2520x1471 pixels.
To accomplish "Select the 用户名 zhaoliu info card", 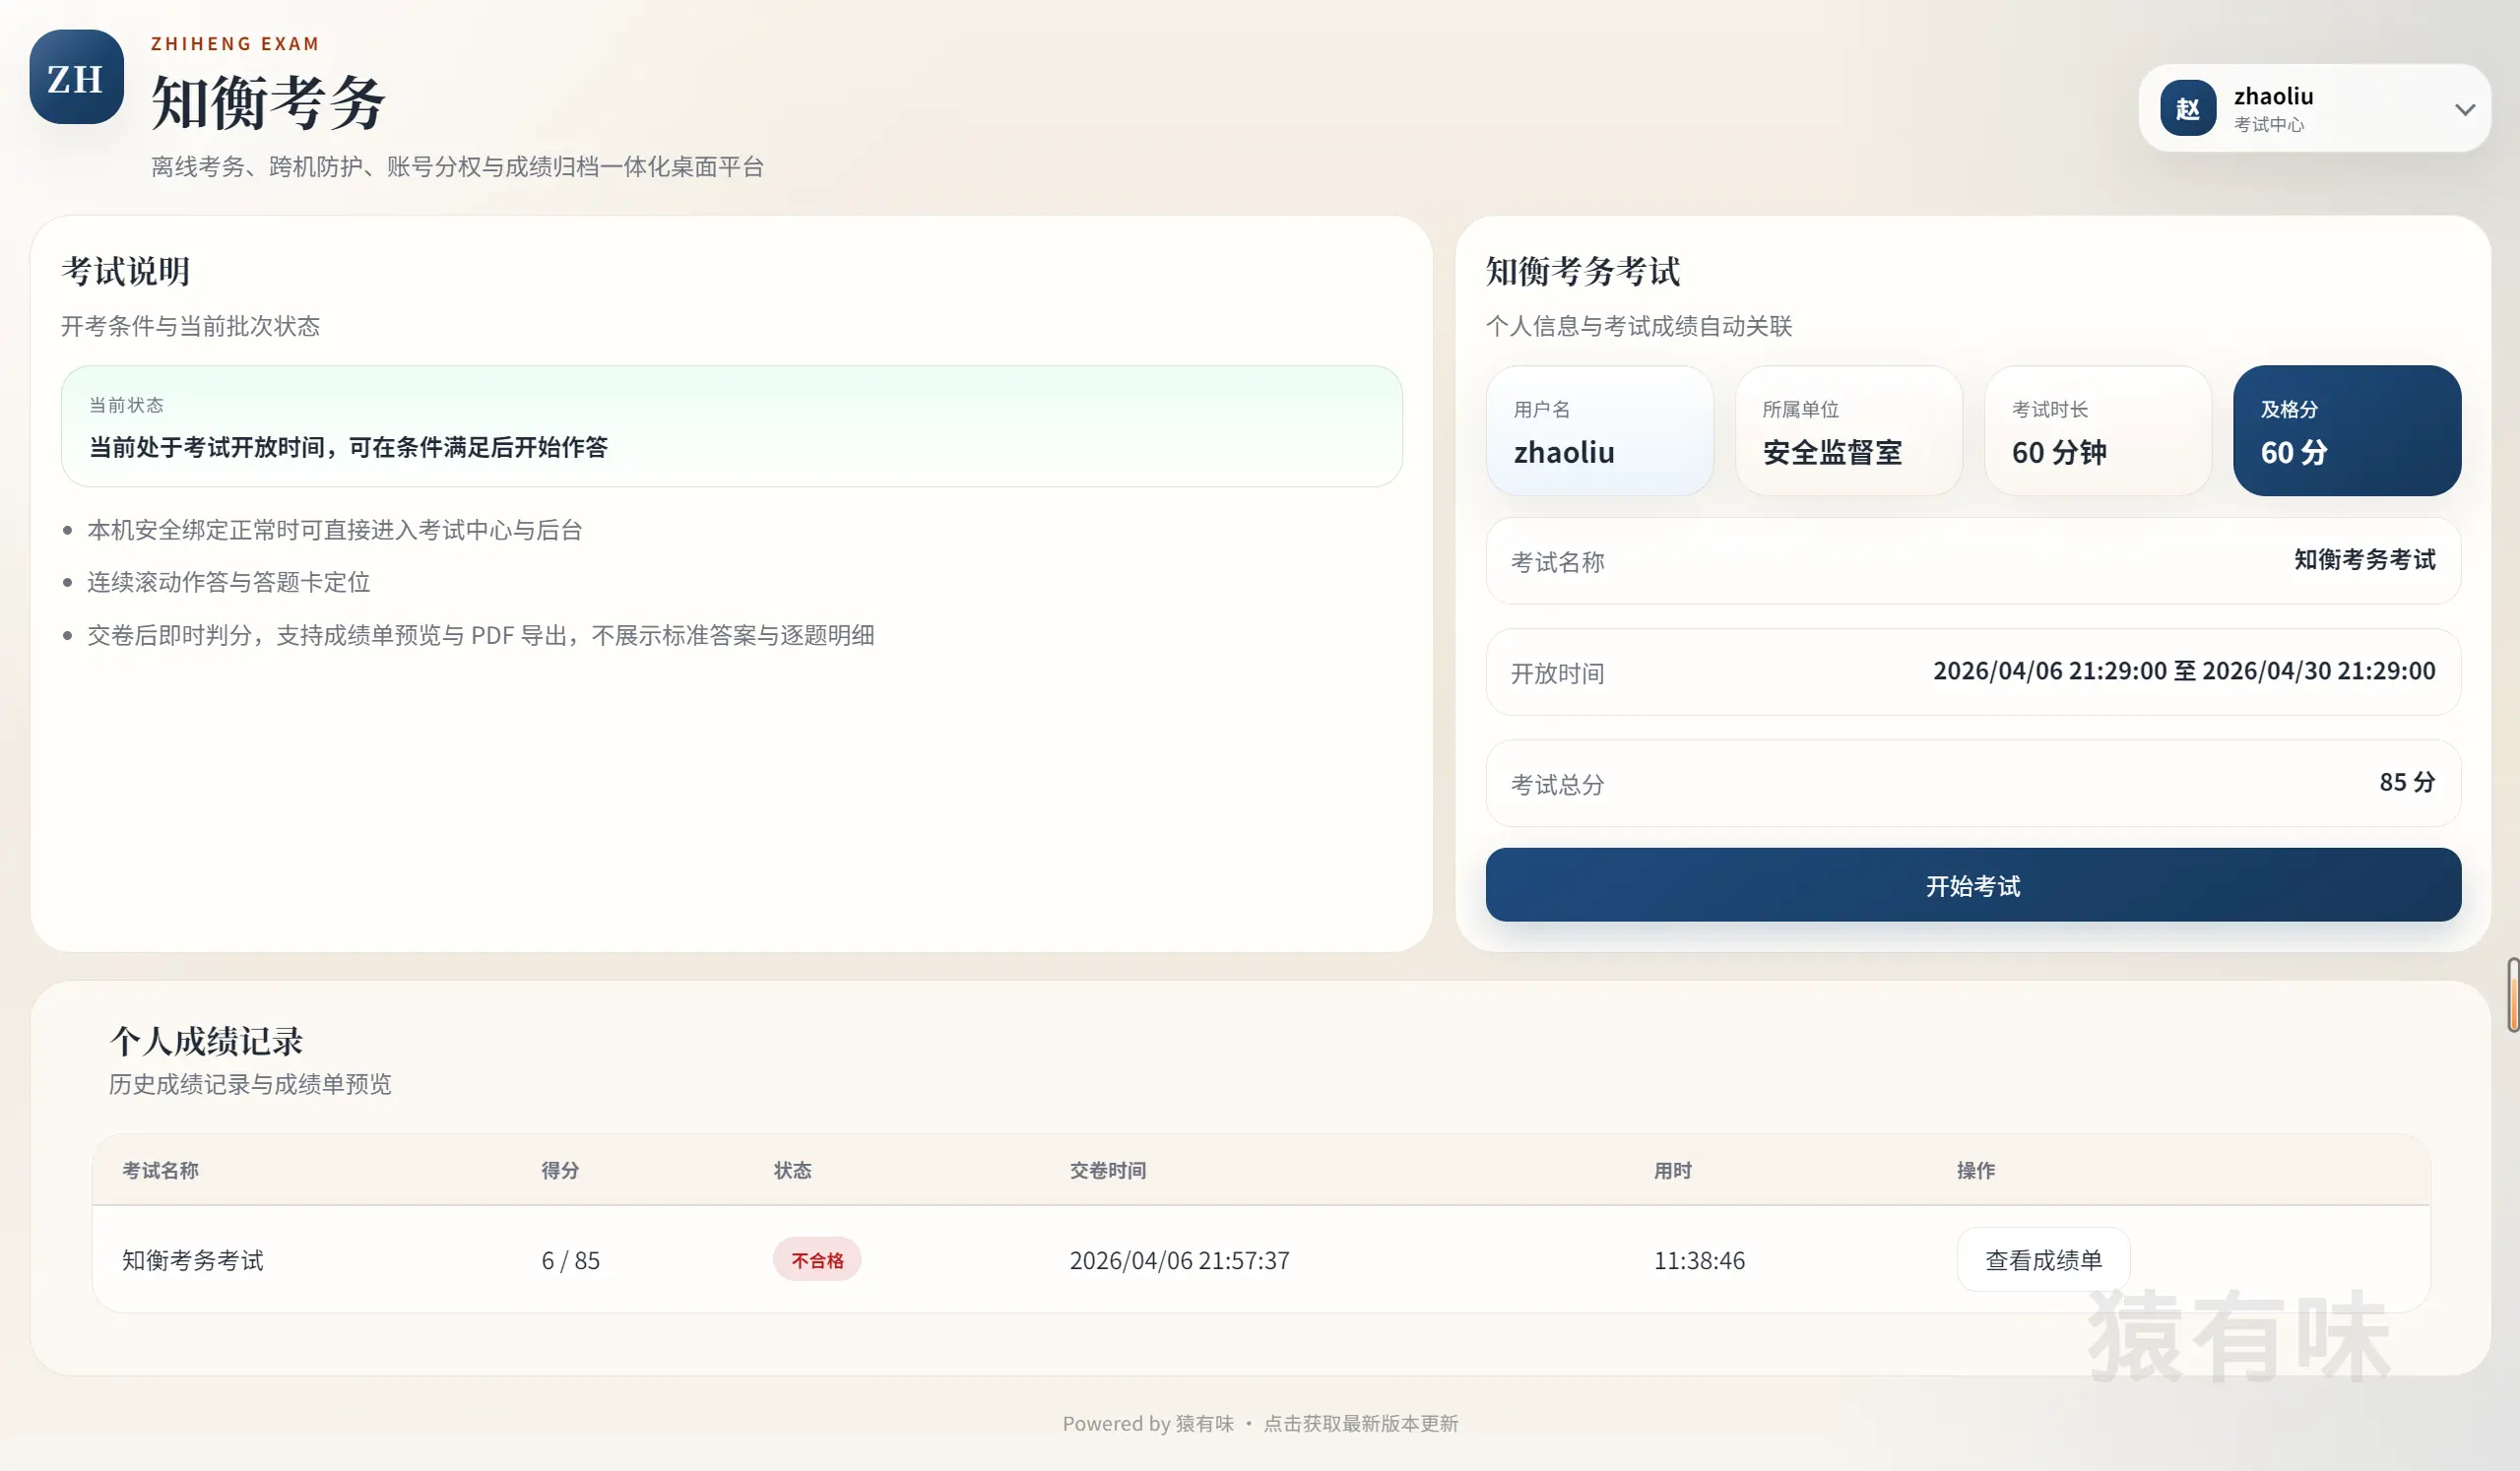I will (x=1600, y=431).
